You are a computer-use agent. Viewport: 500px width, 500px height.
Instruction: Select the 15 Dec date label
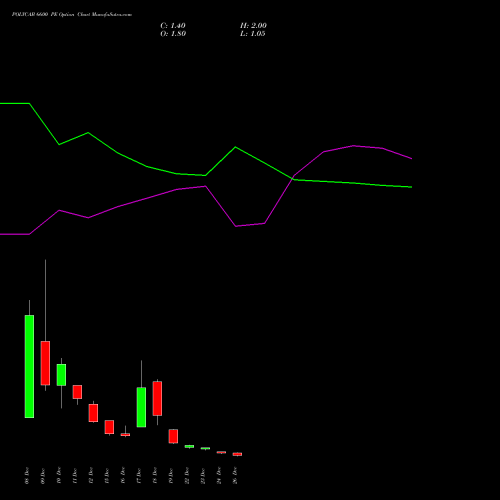107,476
